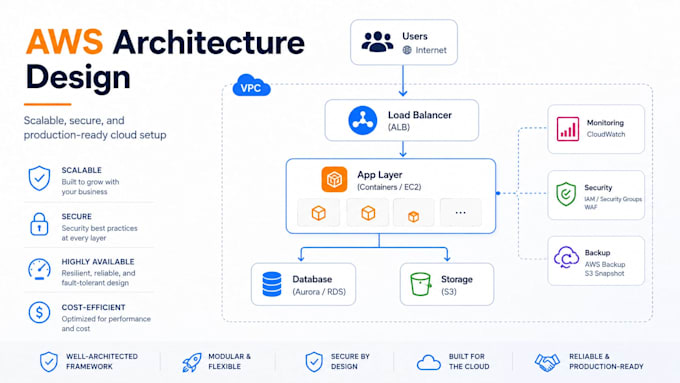Click the Reliable & Production-Ready handshake icon

(x=547, y=362)
